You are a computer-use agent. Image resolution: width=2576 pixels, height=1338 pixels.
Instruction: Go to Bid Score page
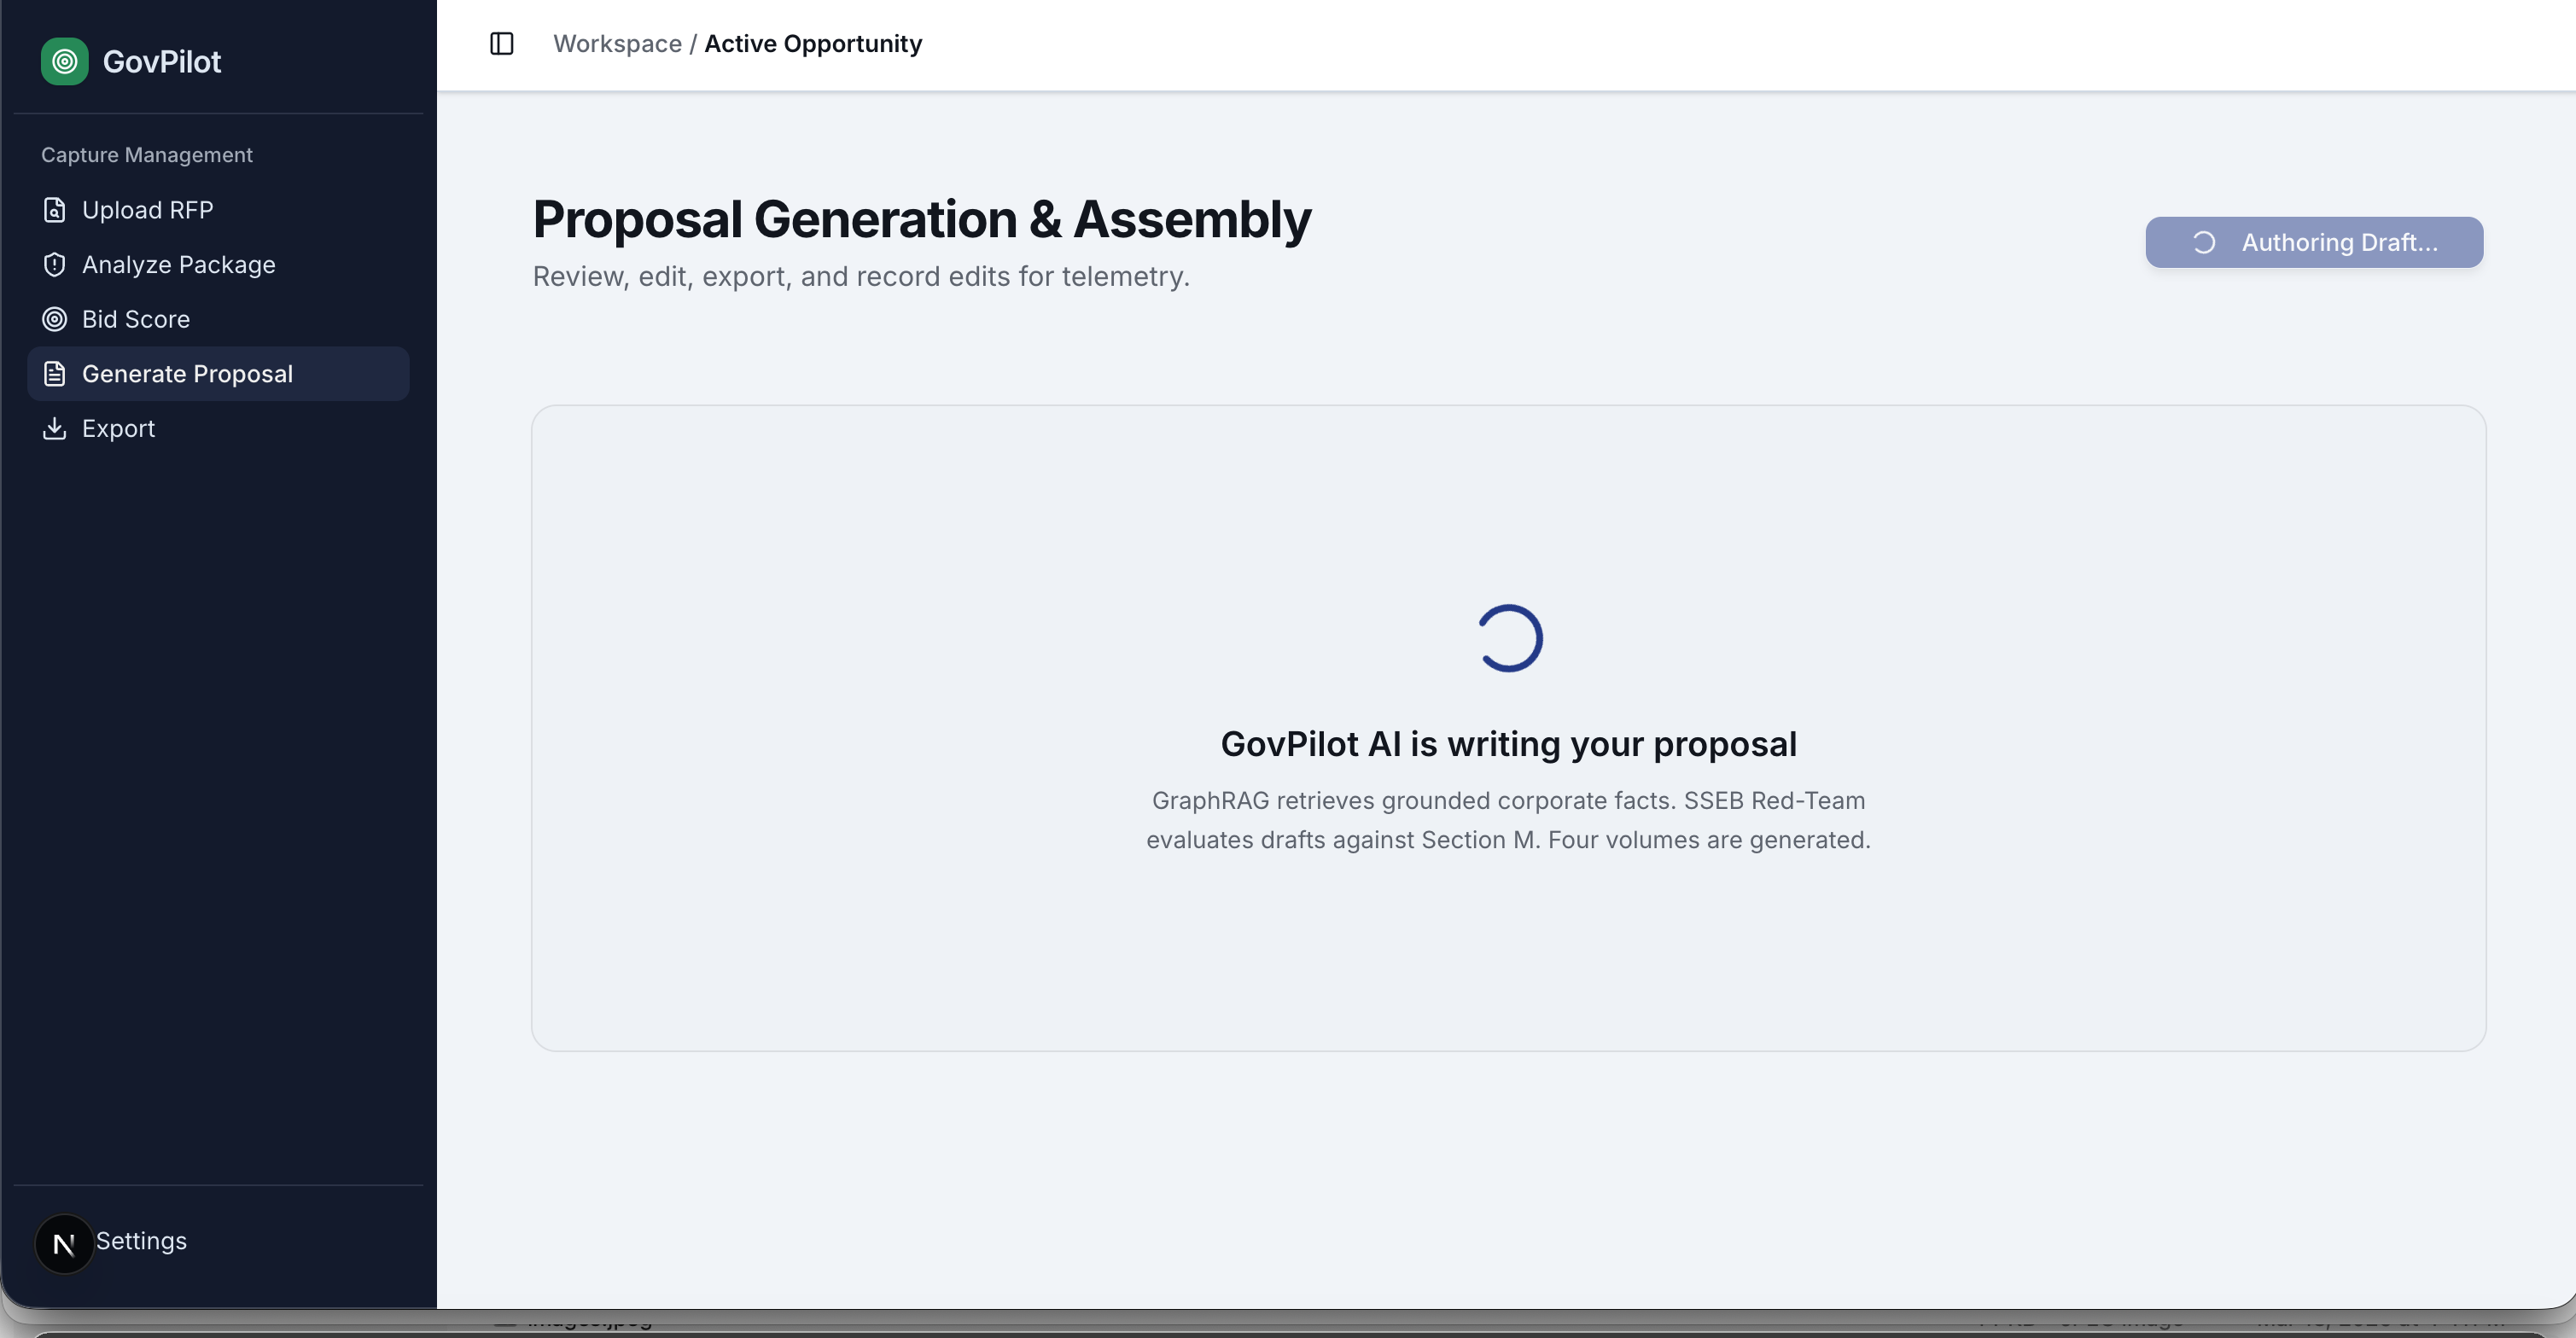click(136, 319)
